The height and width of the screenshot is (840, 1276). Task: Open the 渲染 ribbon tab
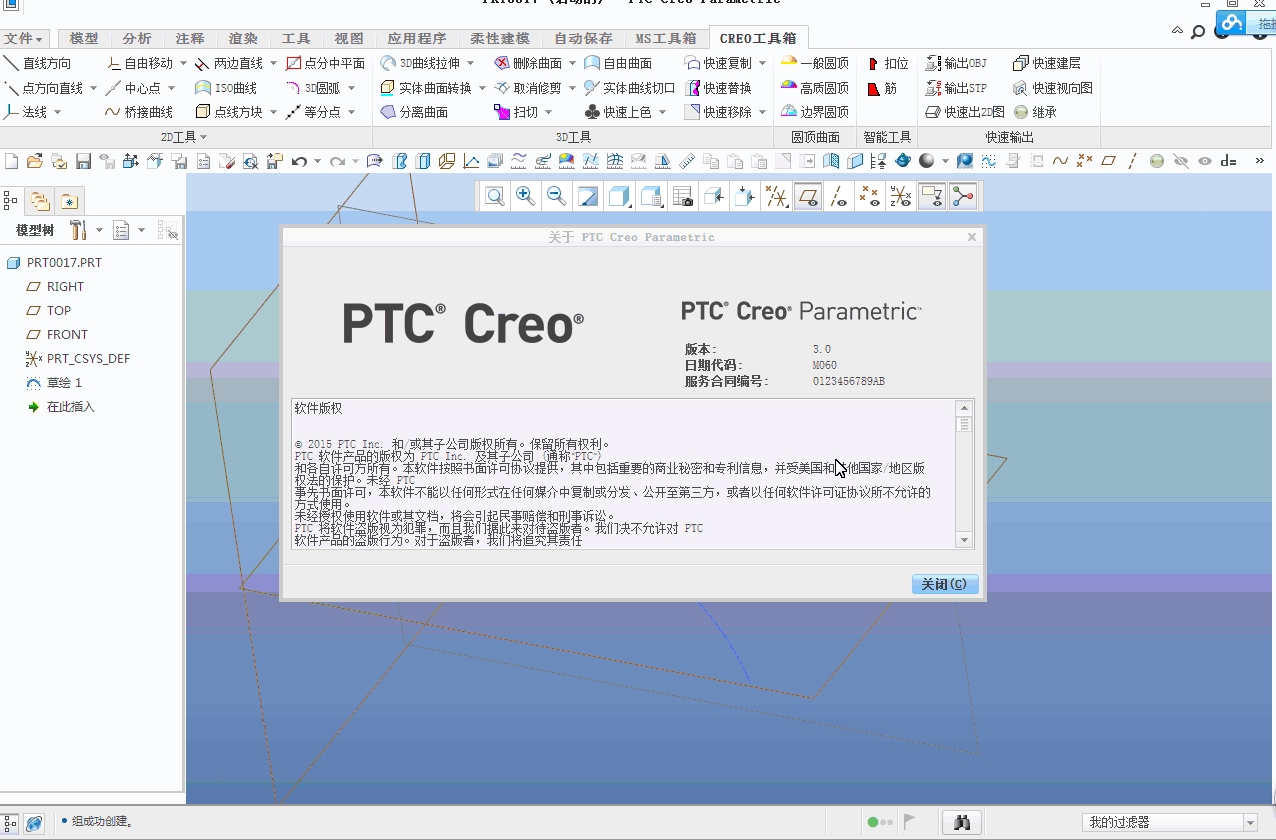243,39
